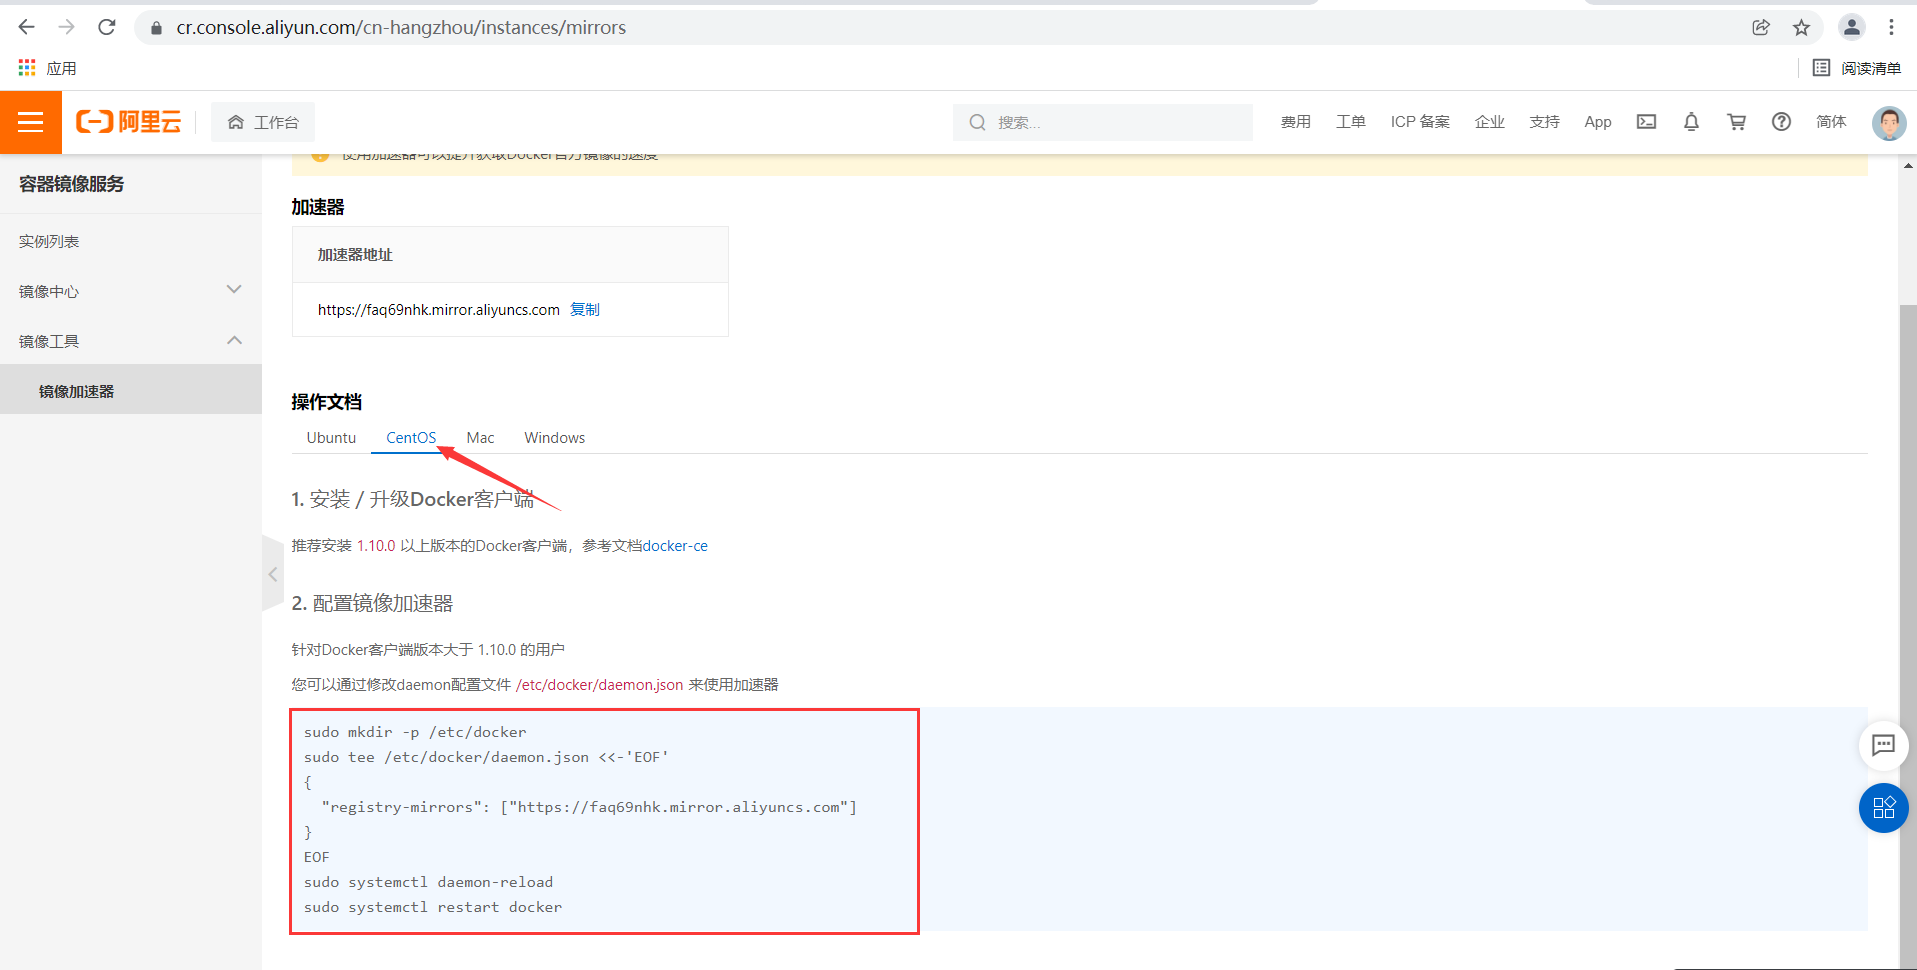This screenshot has width=1917, height=970.
Task: Click the address bar URL
Action: (401, 28)
